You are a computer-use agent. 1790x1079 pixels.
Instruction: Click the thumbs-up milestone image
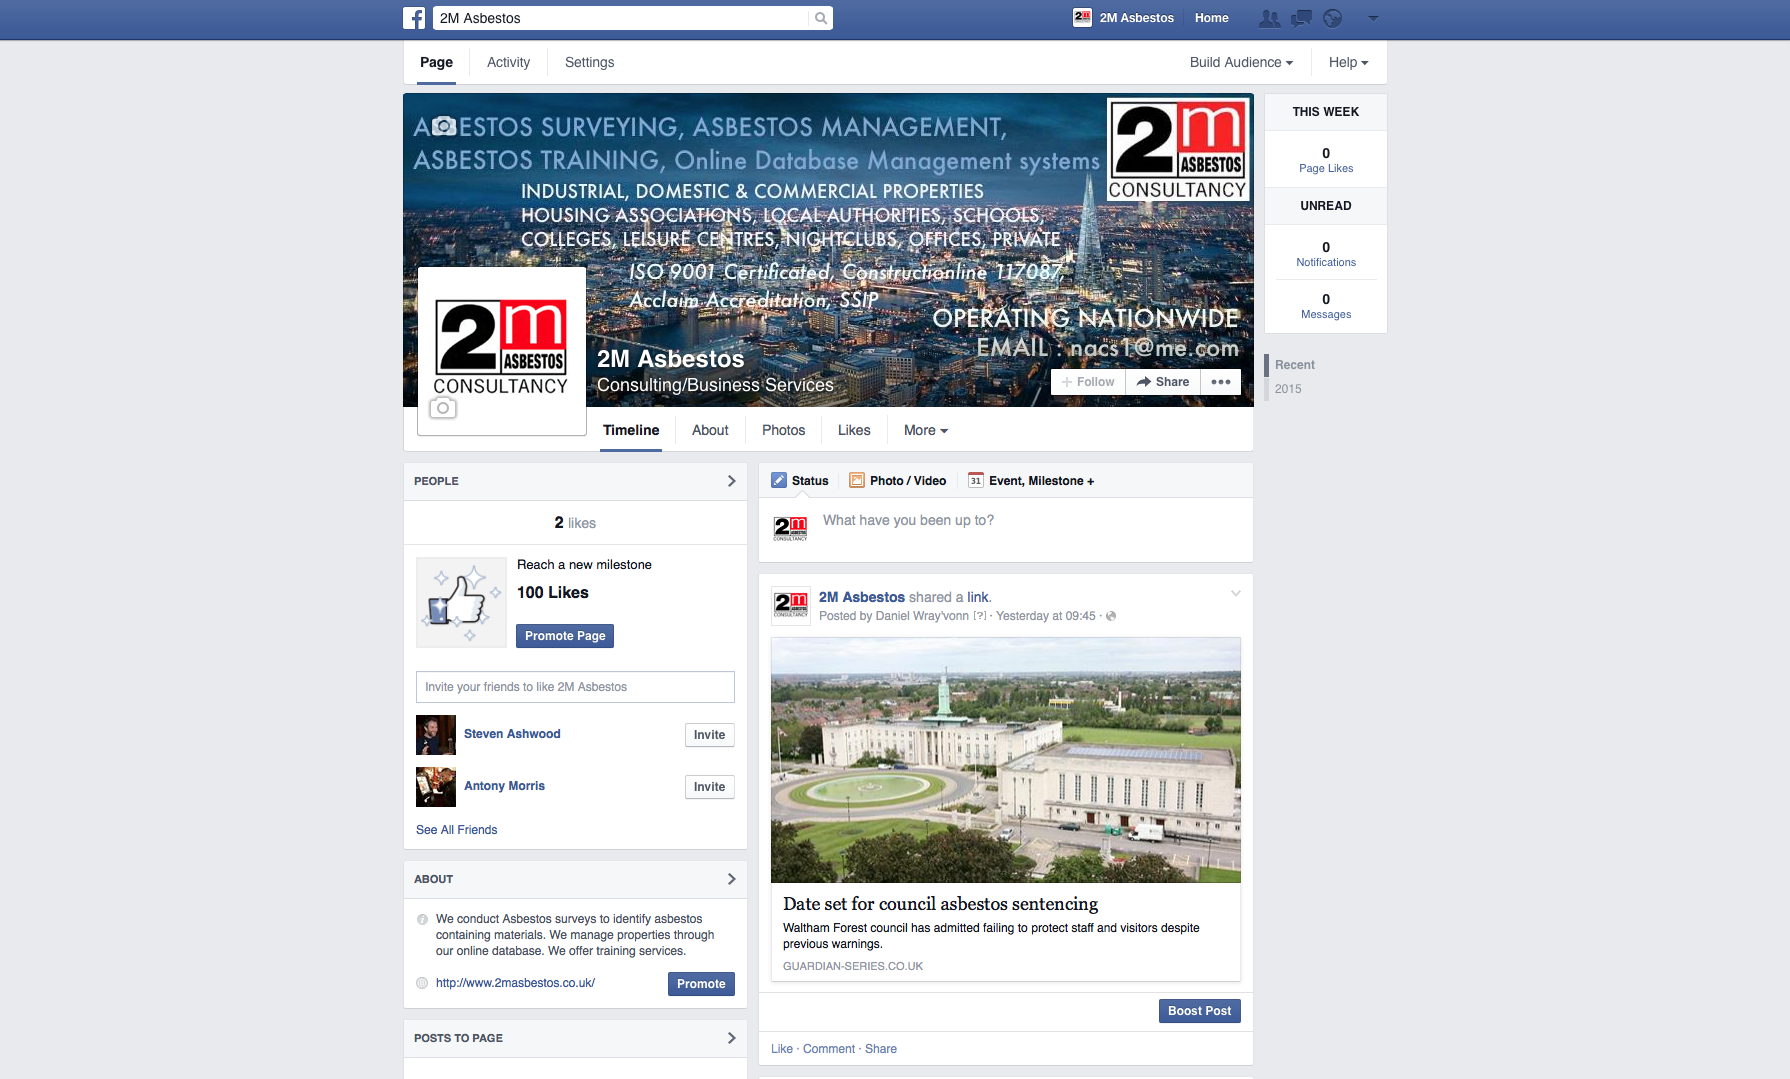(461, 603)
